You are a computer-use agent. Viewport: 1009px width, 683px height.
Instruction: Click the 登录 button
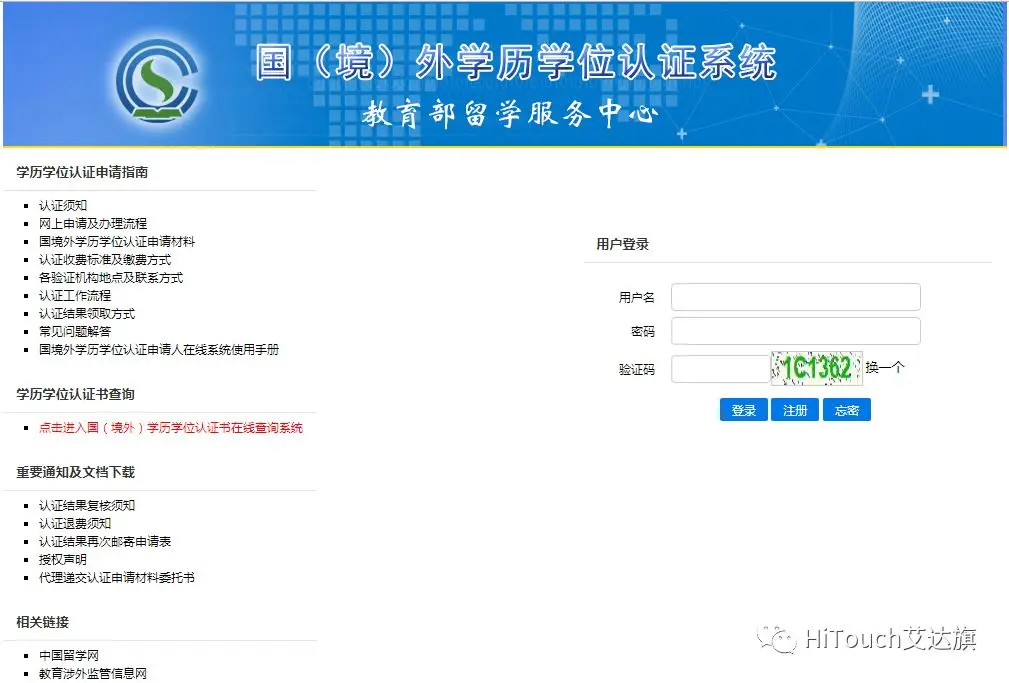pos(744,410)
